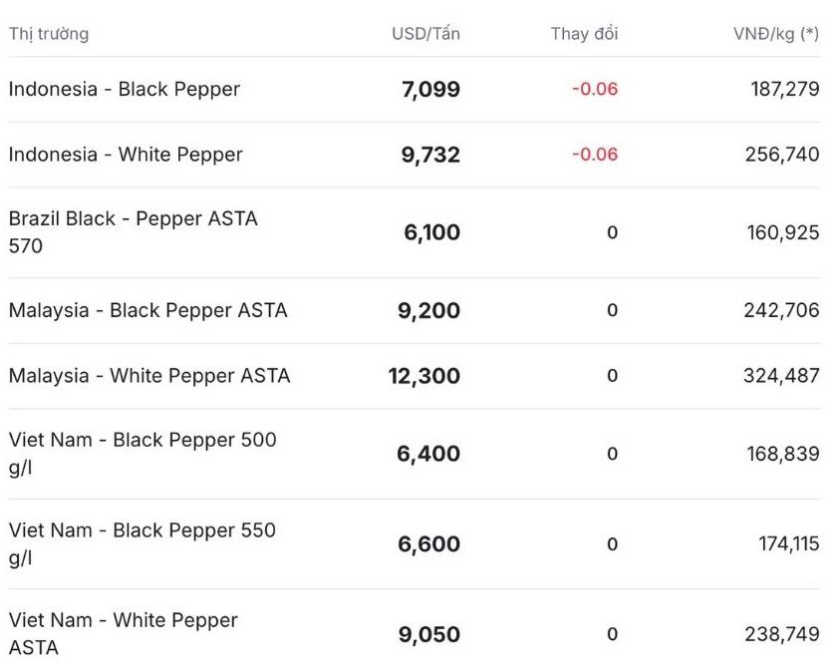The height and width of the screenshot is (664, 828).
Task: Click the 242,706 VNĐ/kg value
Action: (x=782, y=311)
